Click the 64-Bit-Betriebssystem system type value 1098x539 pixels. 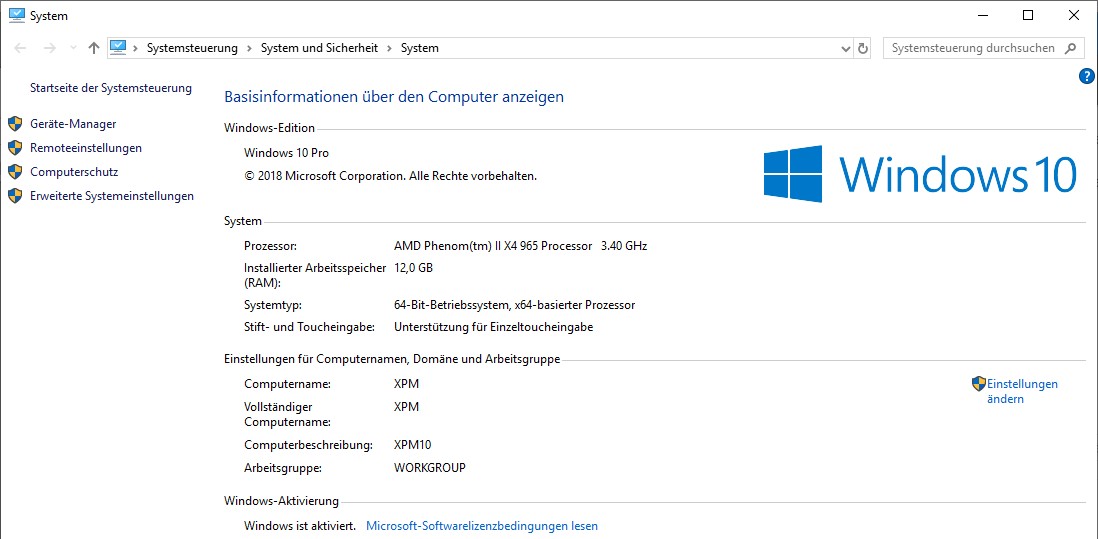pos(515,305)
